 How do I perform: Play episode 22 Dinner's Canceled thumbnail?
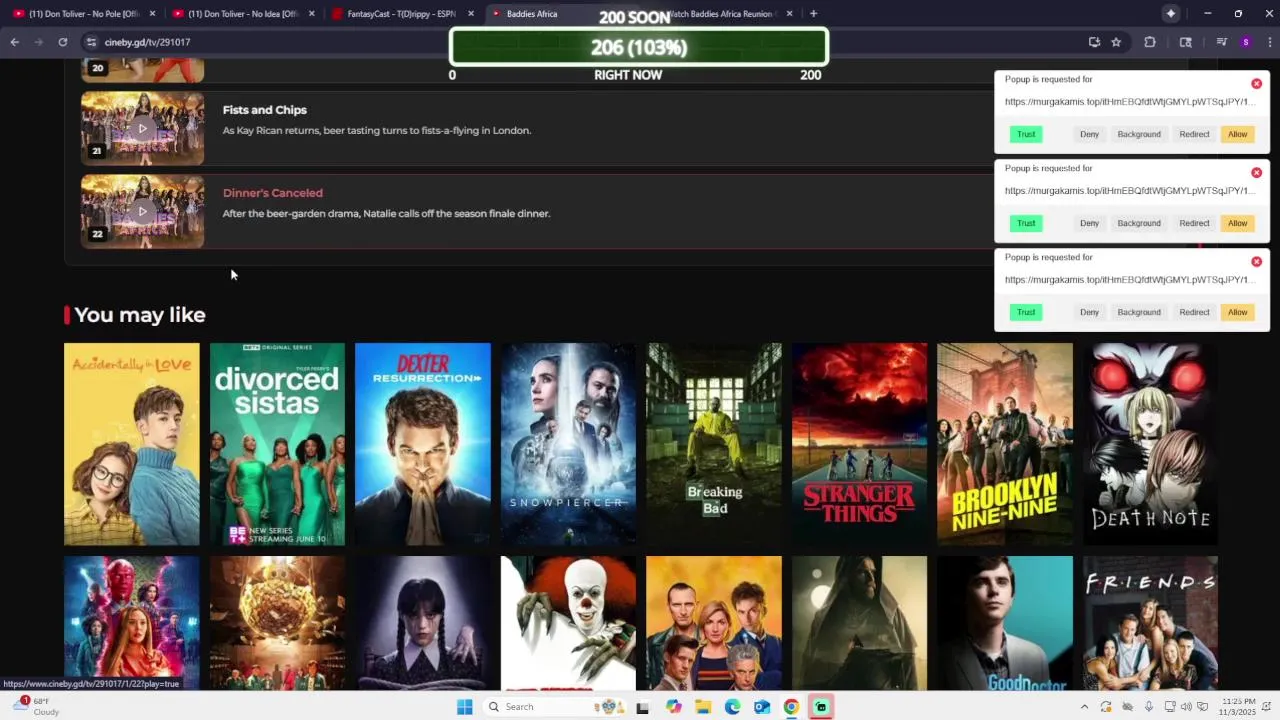142,211
